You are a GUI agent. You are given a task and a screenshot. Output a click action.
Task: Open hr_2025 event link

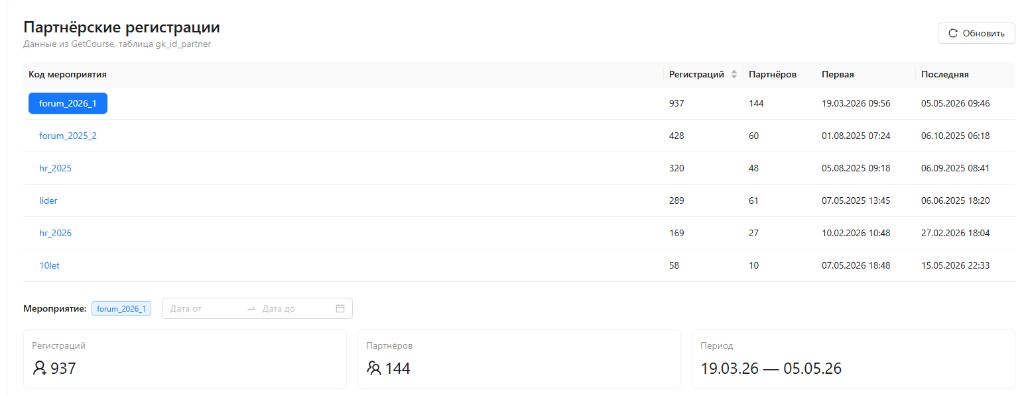(x=56, y=168)
